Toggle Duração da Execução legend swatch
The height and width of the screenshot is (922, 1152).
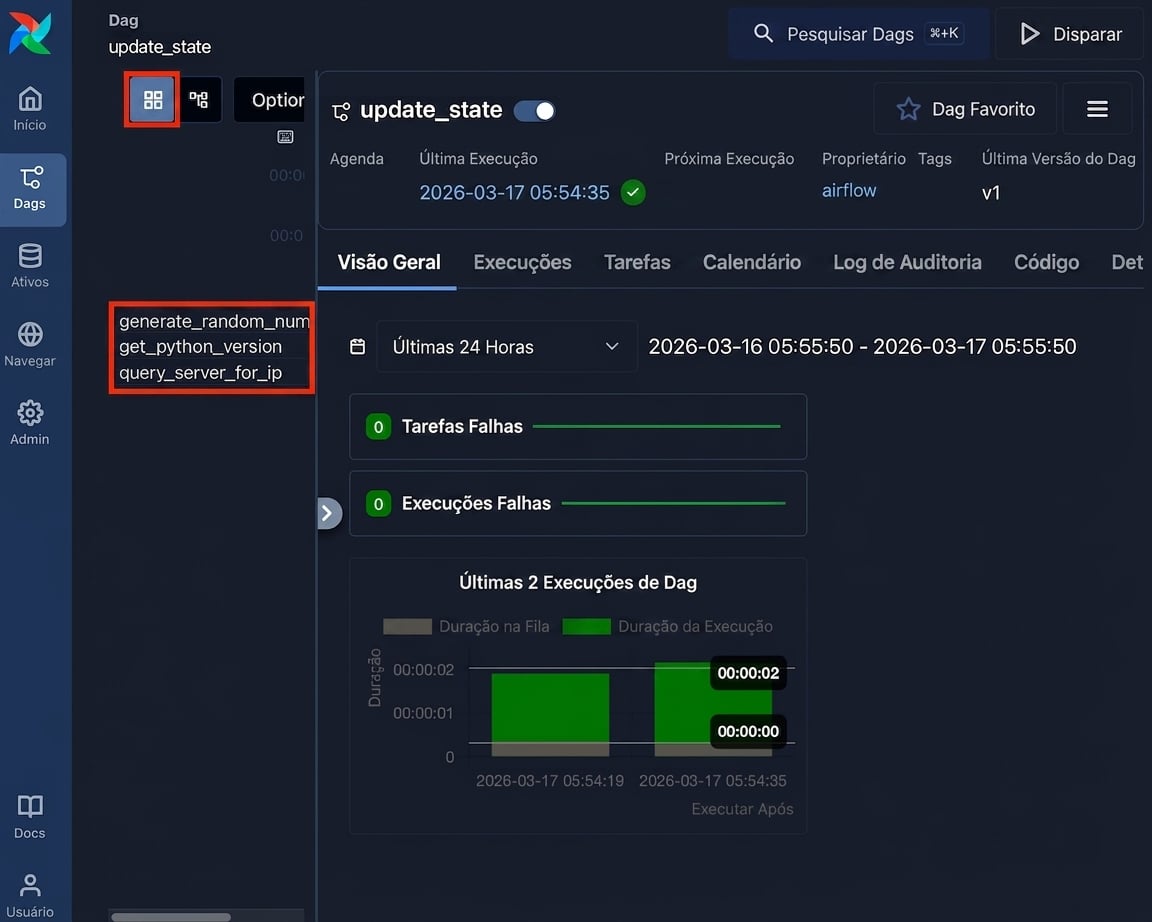coord(586,627)
